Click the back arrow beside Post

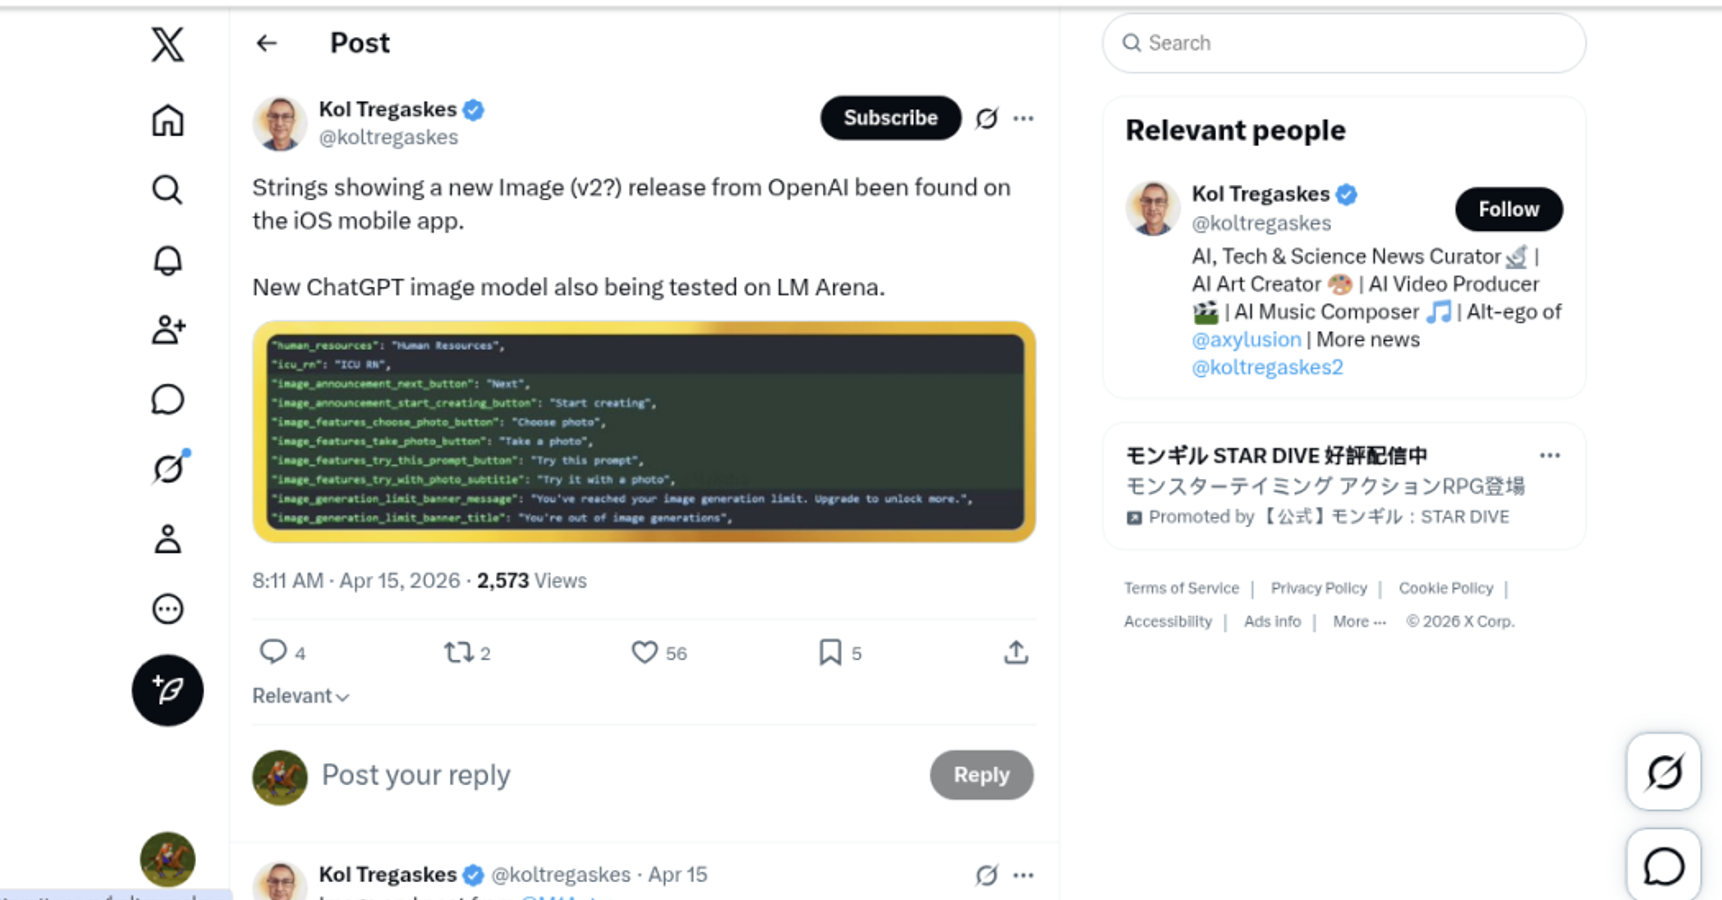266,43
